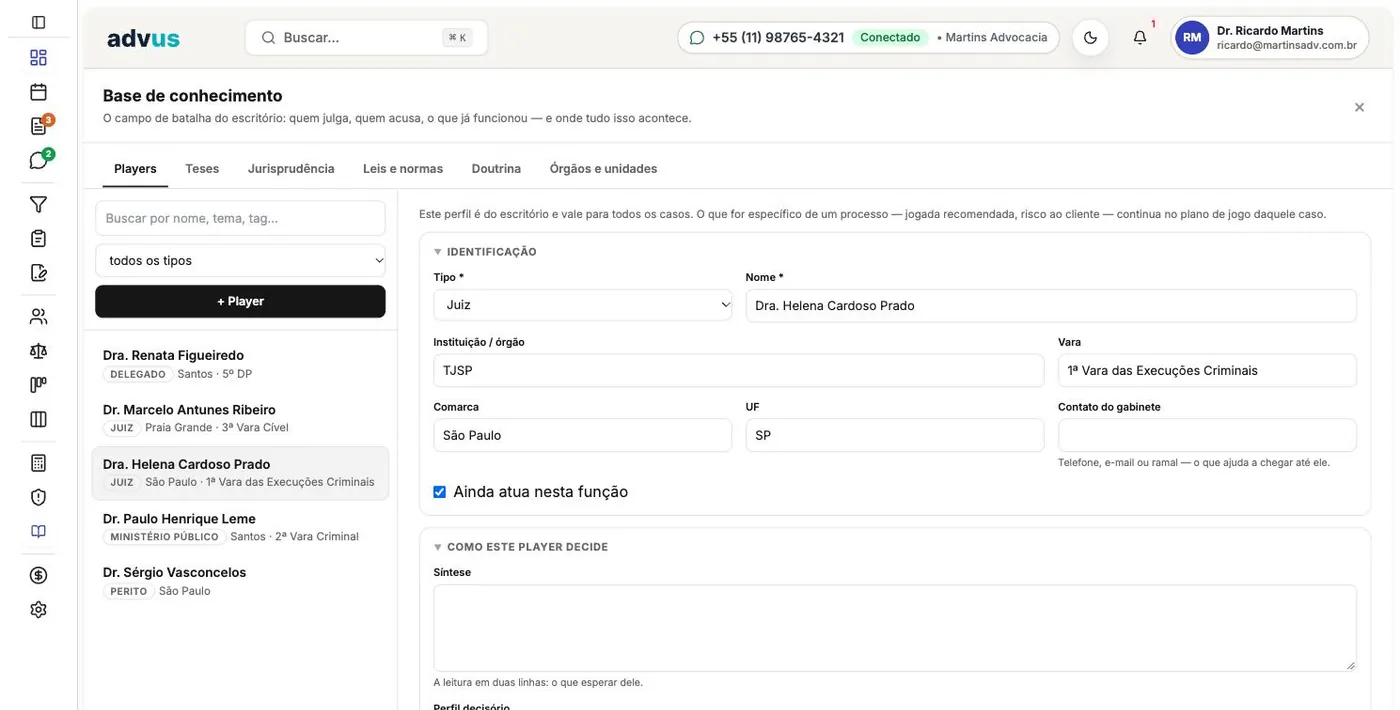Screen dimensions: 1400x710
Task: Open the columns layout icon
Action: click(x=38, y=419)
